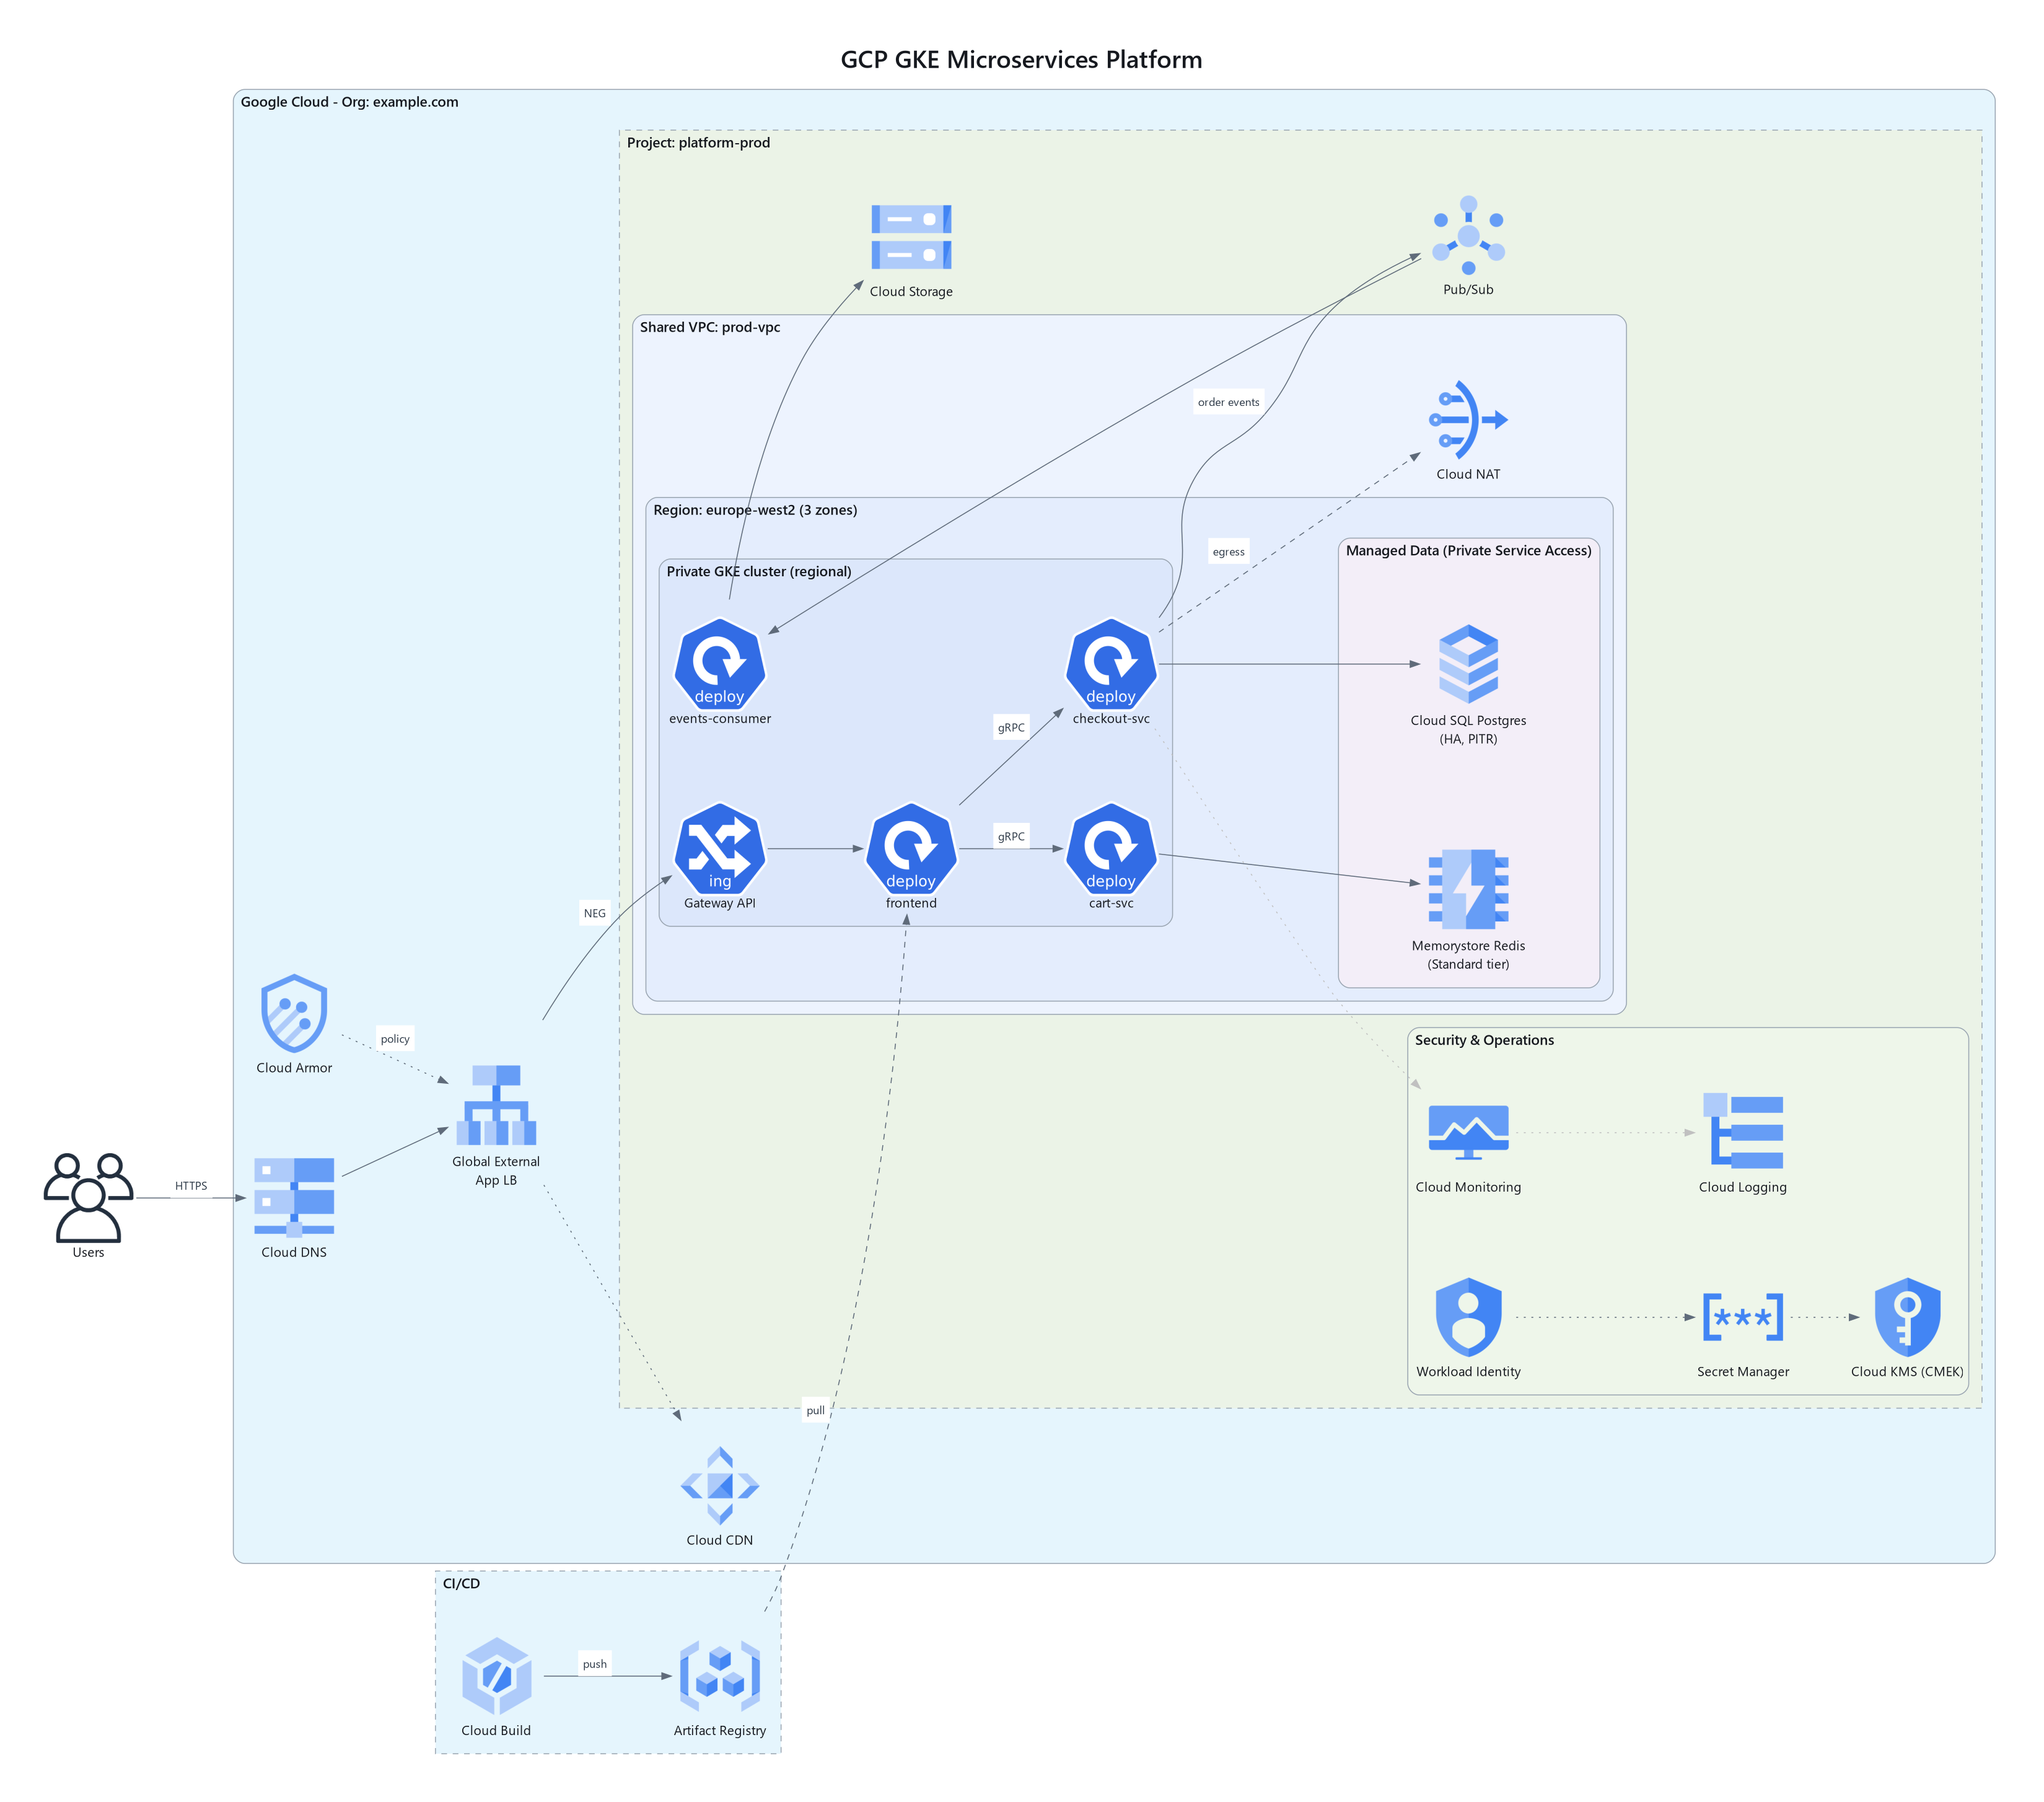Click the frontend deploy icon

pos(911,849)
